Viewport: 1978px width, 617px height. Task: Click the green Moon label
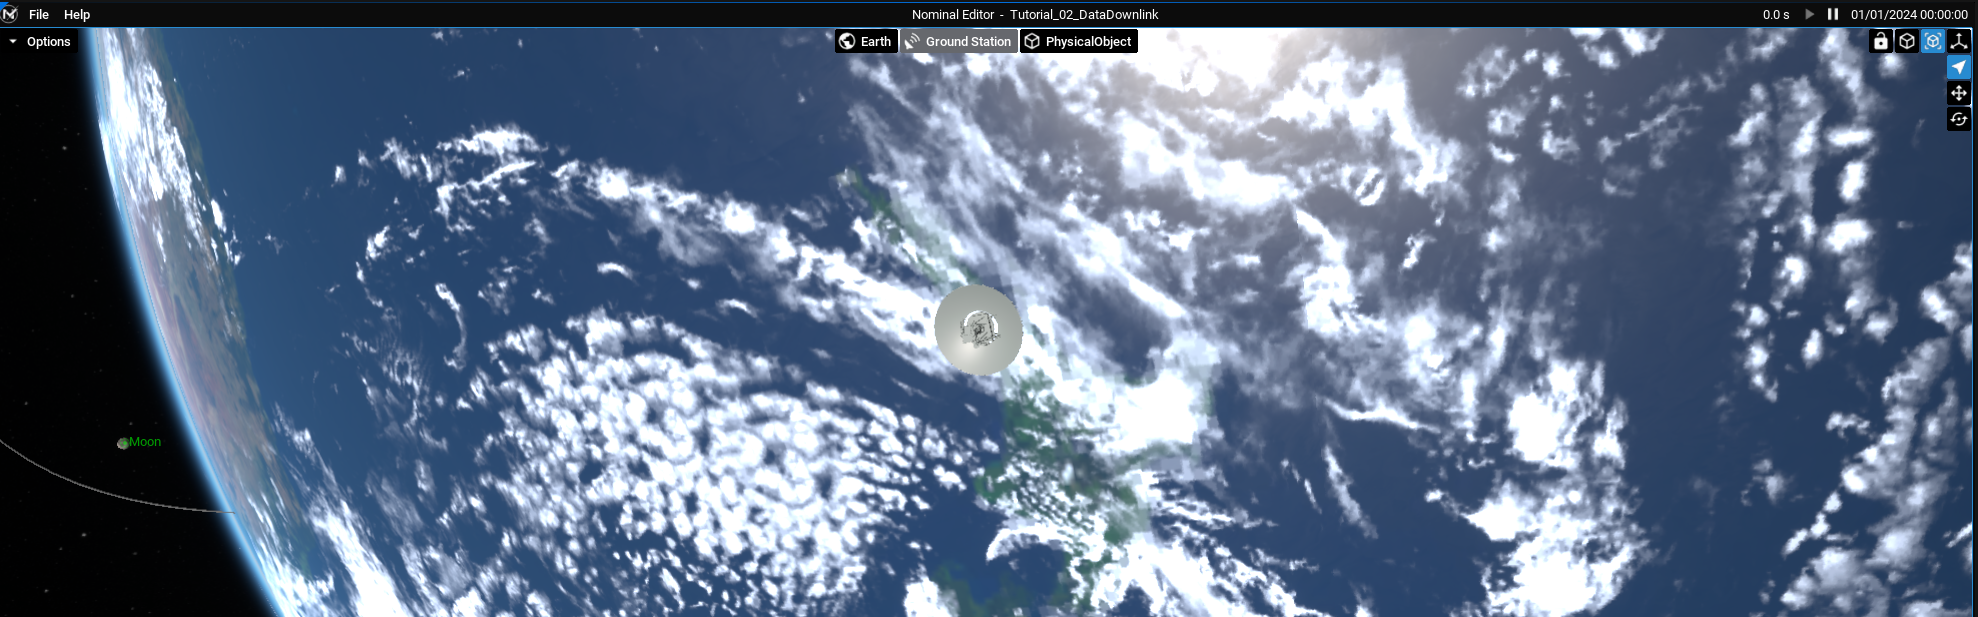[x=144, y=442]
